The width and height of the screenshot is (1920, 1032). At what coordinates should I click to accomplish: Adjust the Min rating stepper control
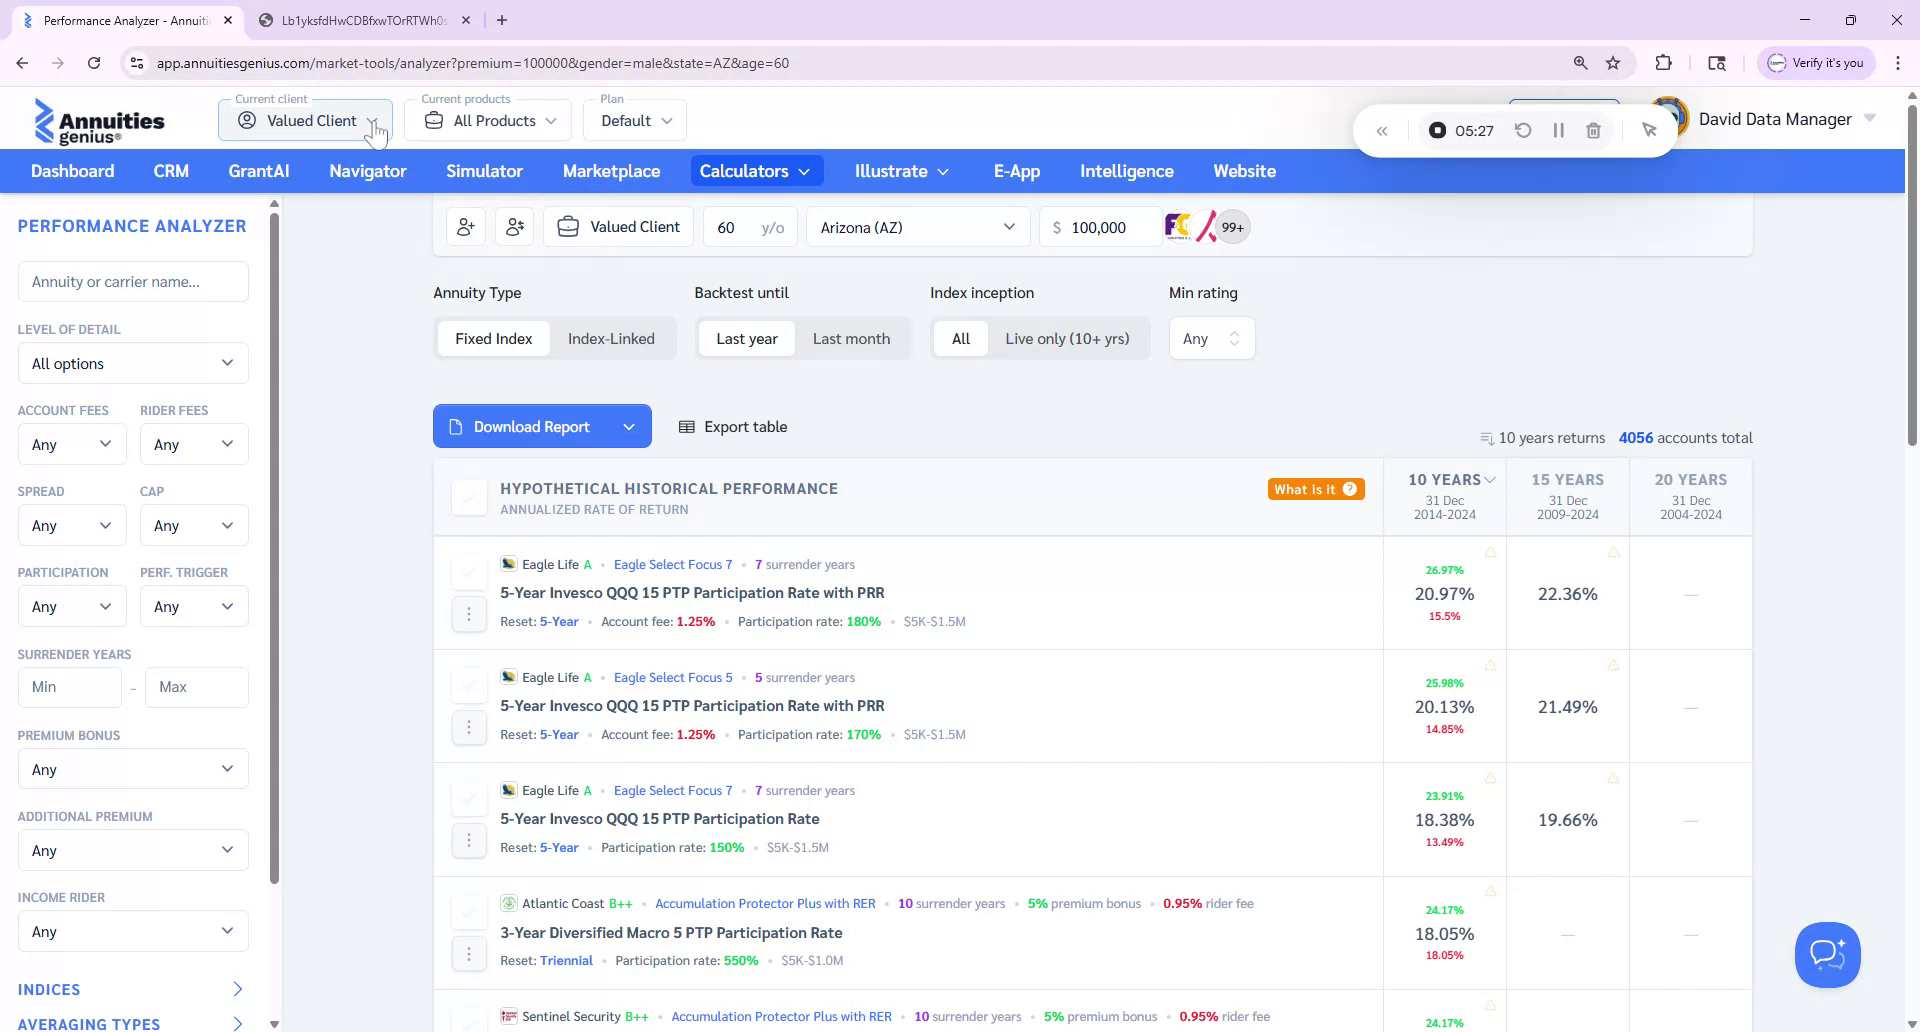pos(1235,338)
